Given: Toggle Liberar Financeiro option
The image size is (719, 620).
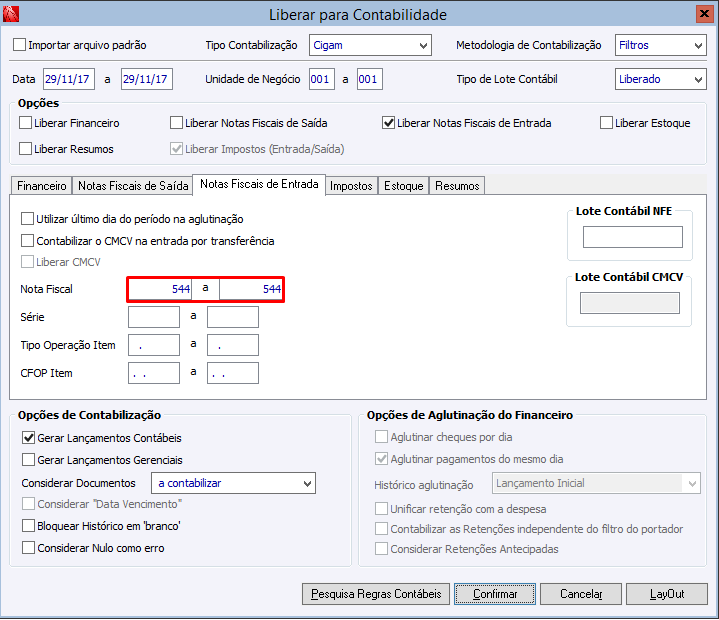Looking at the screenshot, I should pyautogui.click(x=26, y=123).
